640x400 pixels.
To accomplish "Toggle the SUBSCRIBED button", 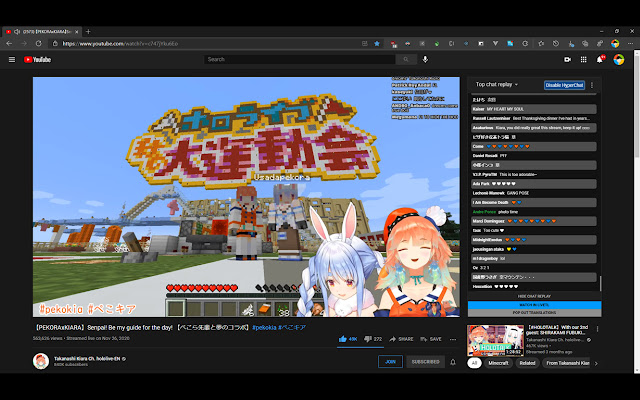I will click(x=425, y=362).
